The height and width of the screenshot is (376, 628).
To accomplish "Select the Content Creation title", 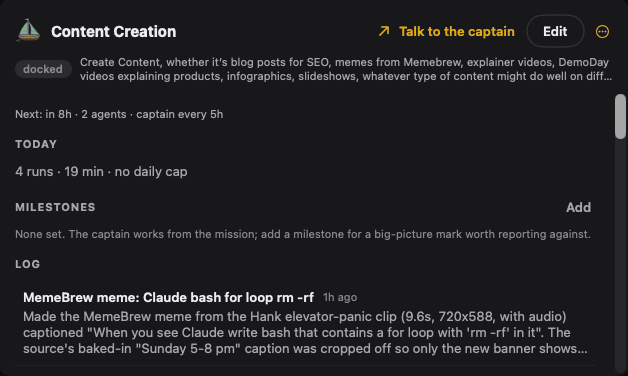I will (114, 32).
